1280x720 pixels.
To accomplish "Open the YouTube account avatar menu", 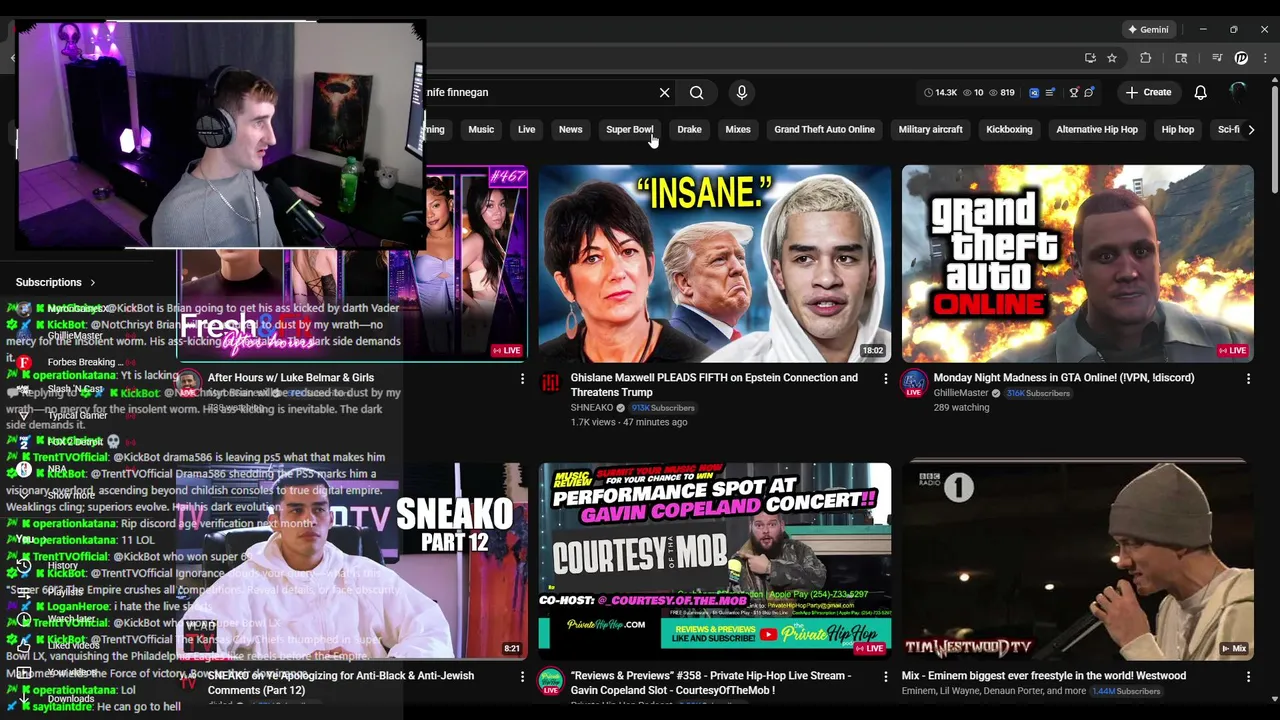I will 1238,93.
